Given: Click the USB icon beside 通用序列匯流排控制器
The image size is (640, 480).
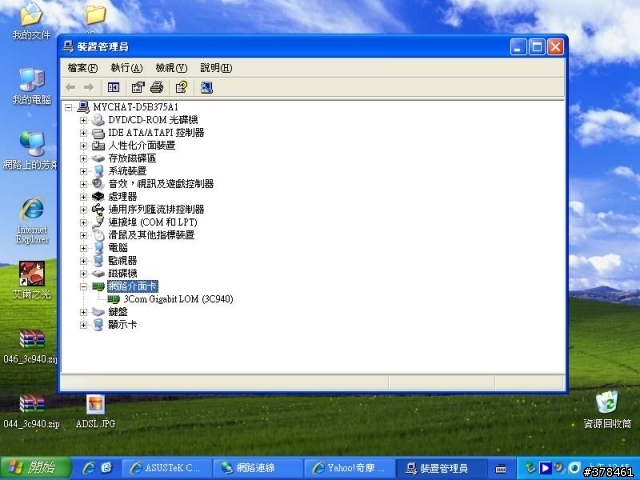Looking at the screenshot, I should point(98,209).
